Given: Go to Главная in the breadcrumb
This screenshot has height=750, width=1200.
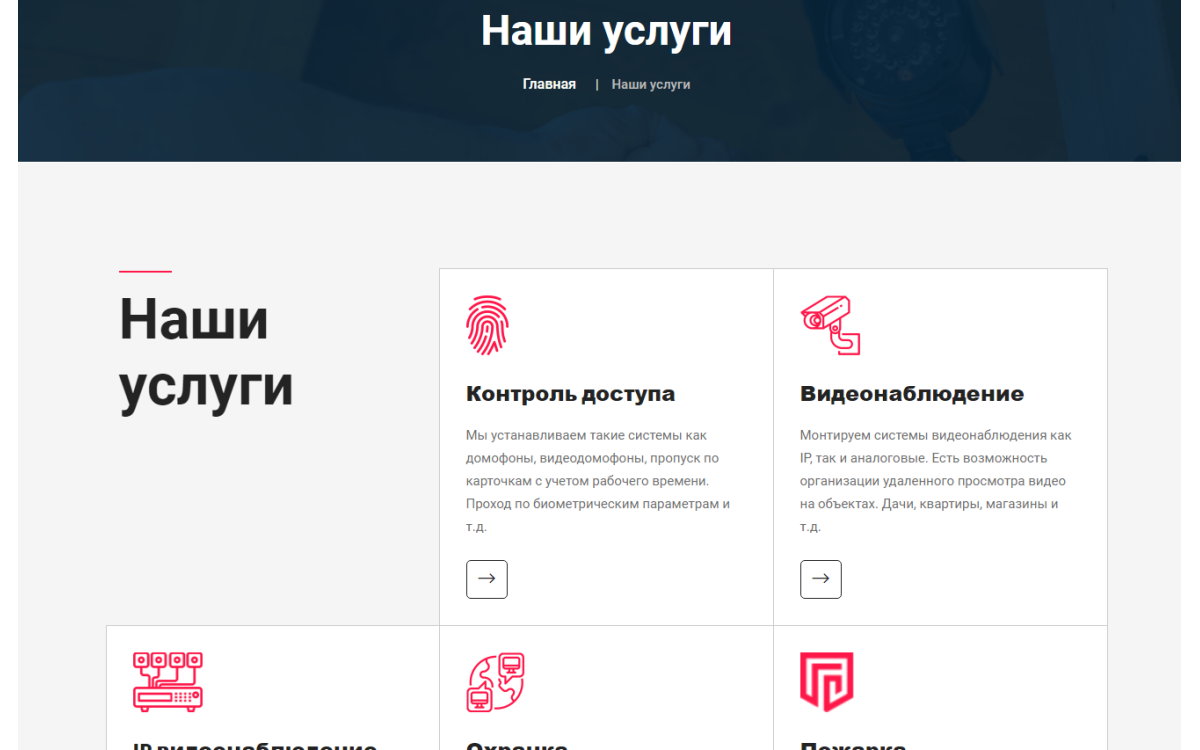Looking at the screenshot, I should point(549,84).
